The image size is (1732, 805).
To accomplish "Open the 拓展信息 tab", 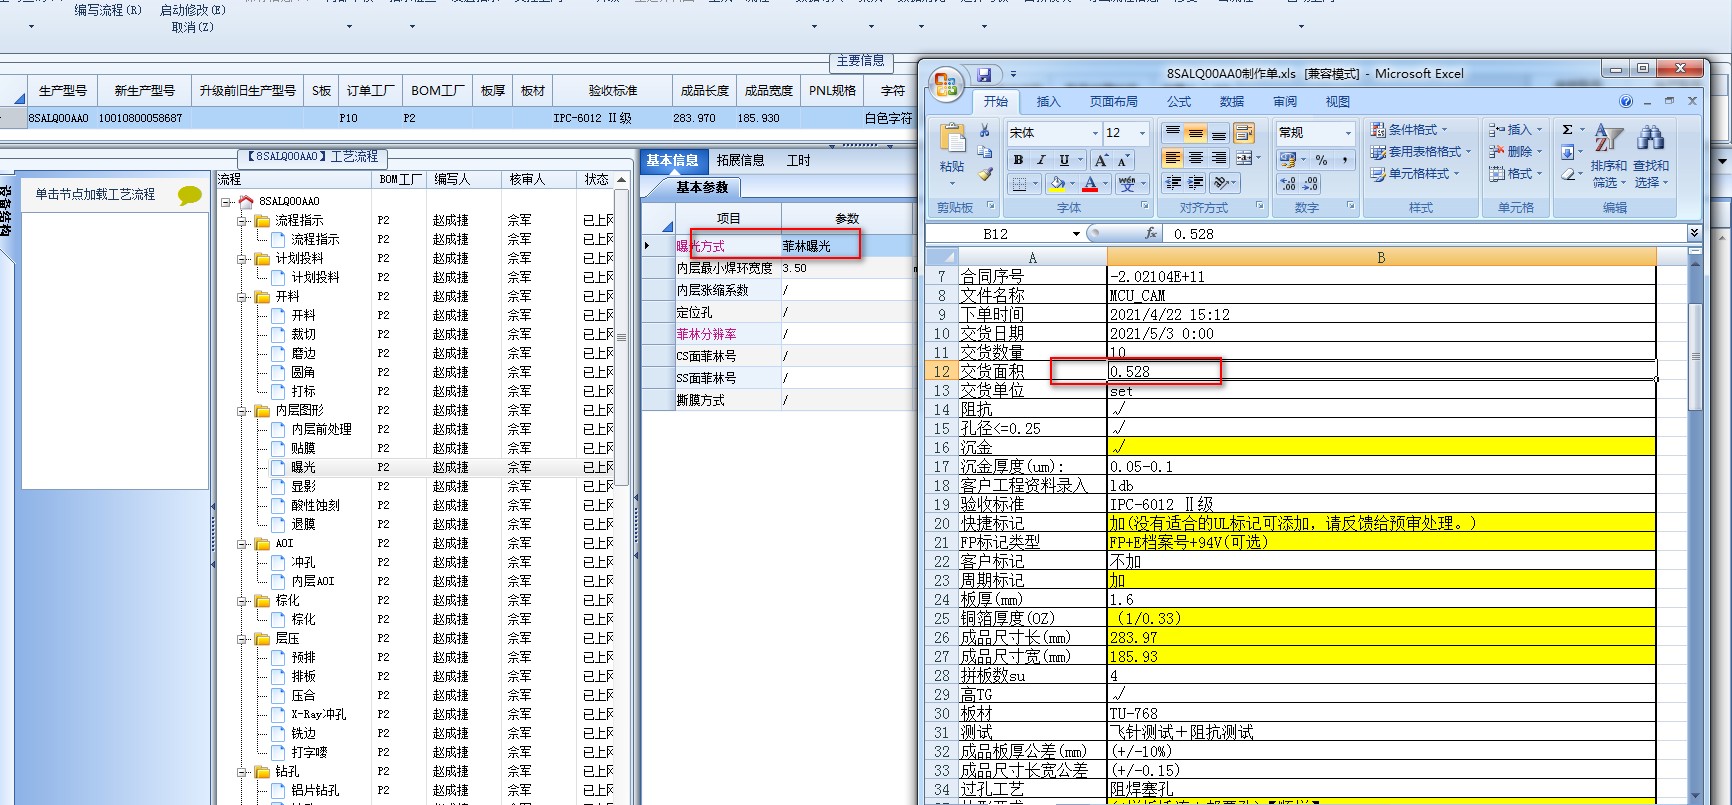I will click(740, 160).
